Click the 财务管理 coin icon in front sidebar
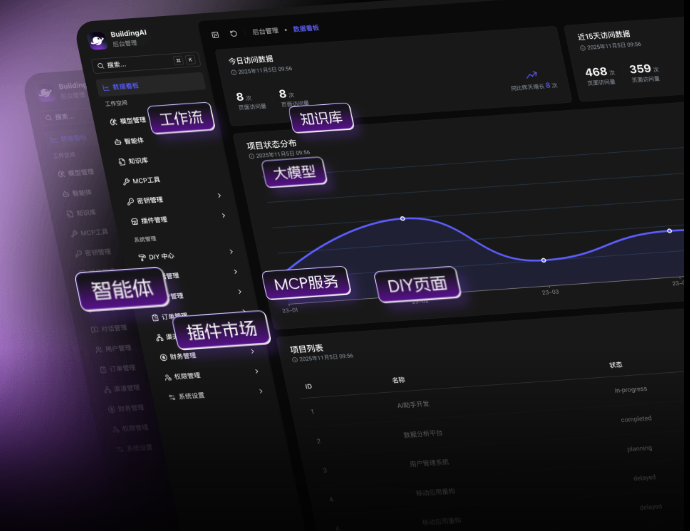Image resolution: width=690 pixels, height=531 pixels. pos(163,357)
